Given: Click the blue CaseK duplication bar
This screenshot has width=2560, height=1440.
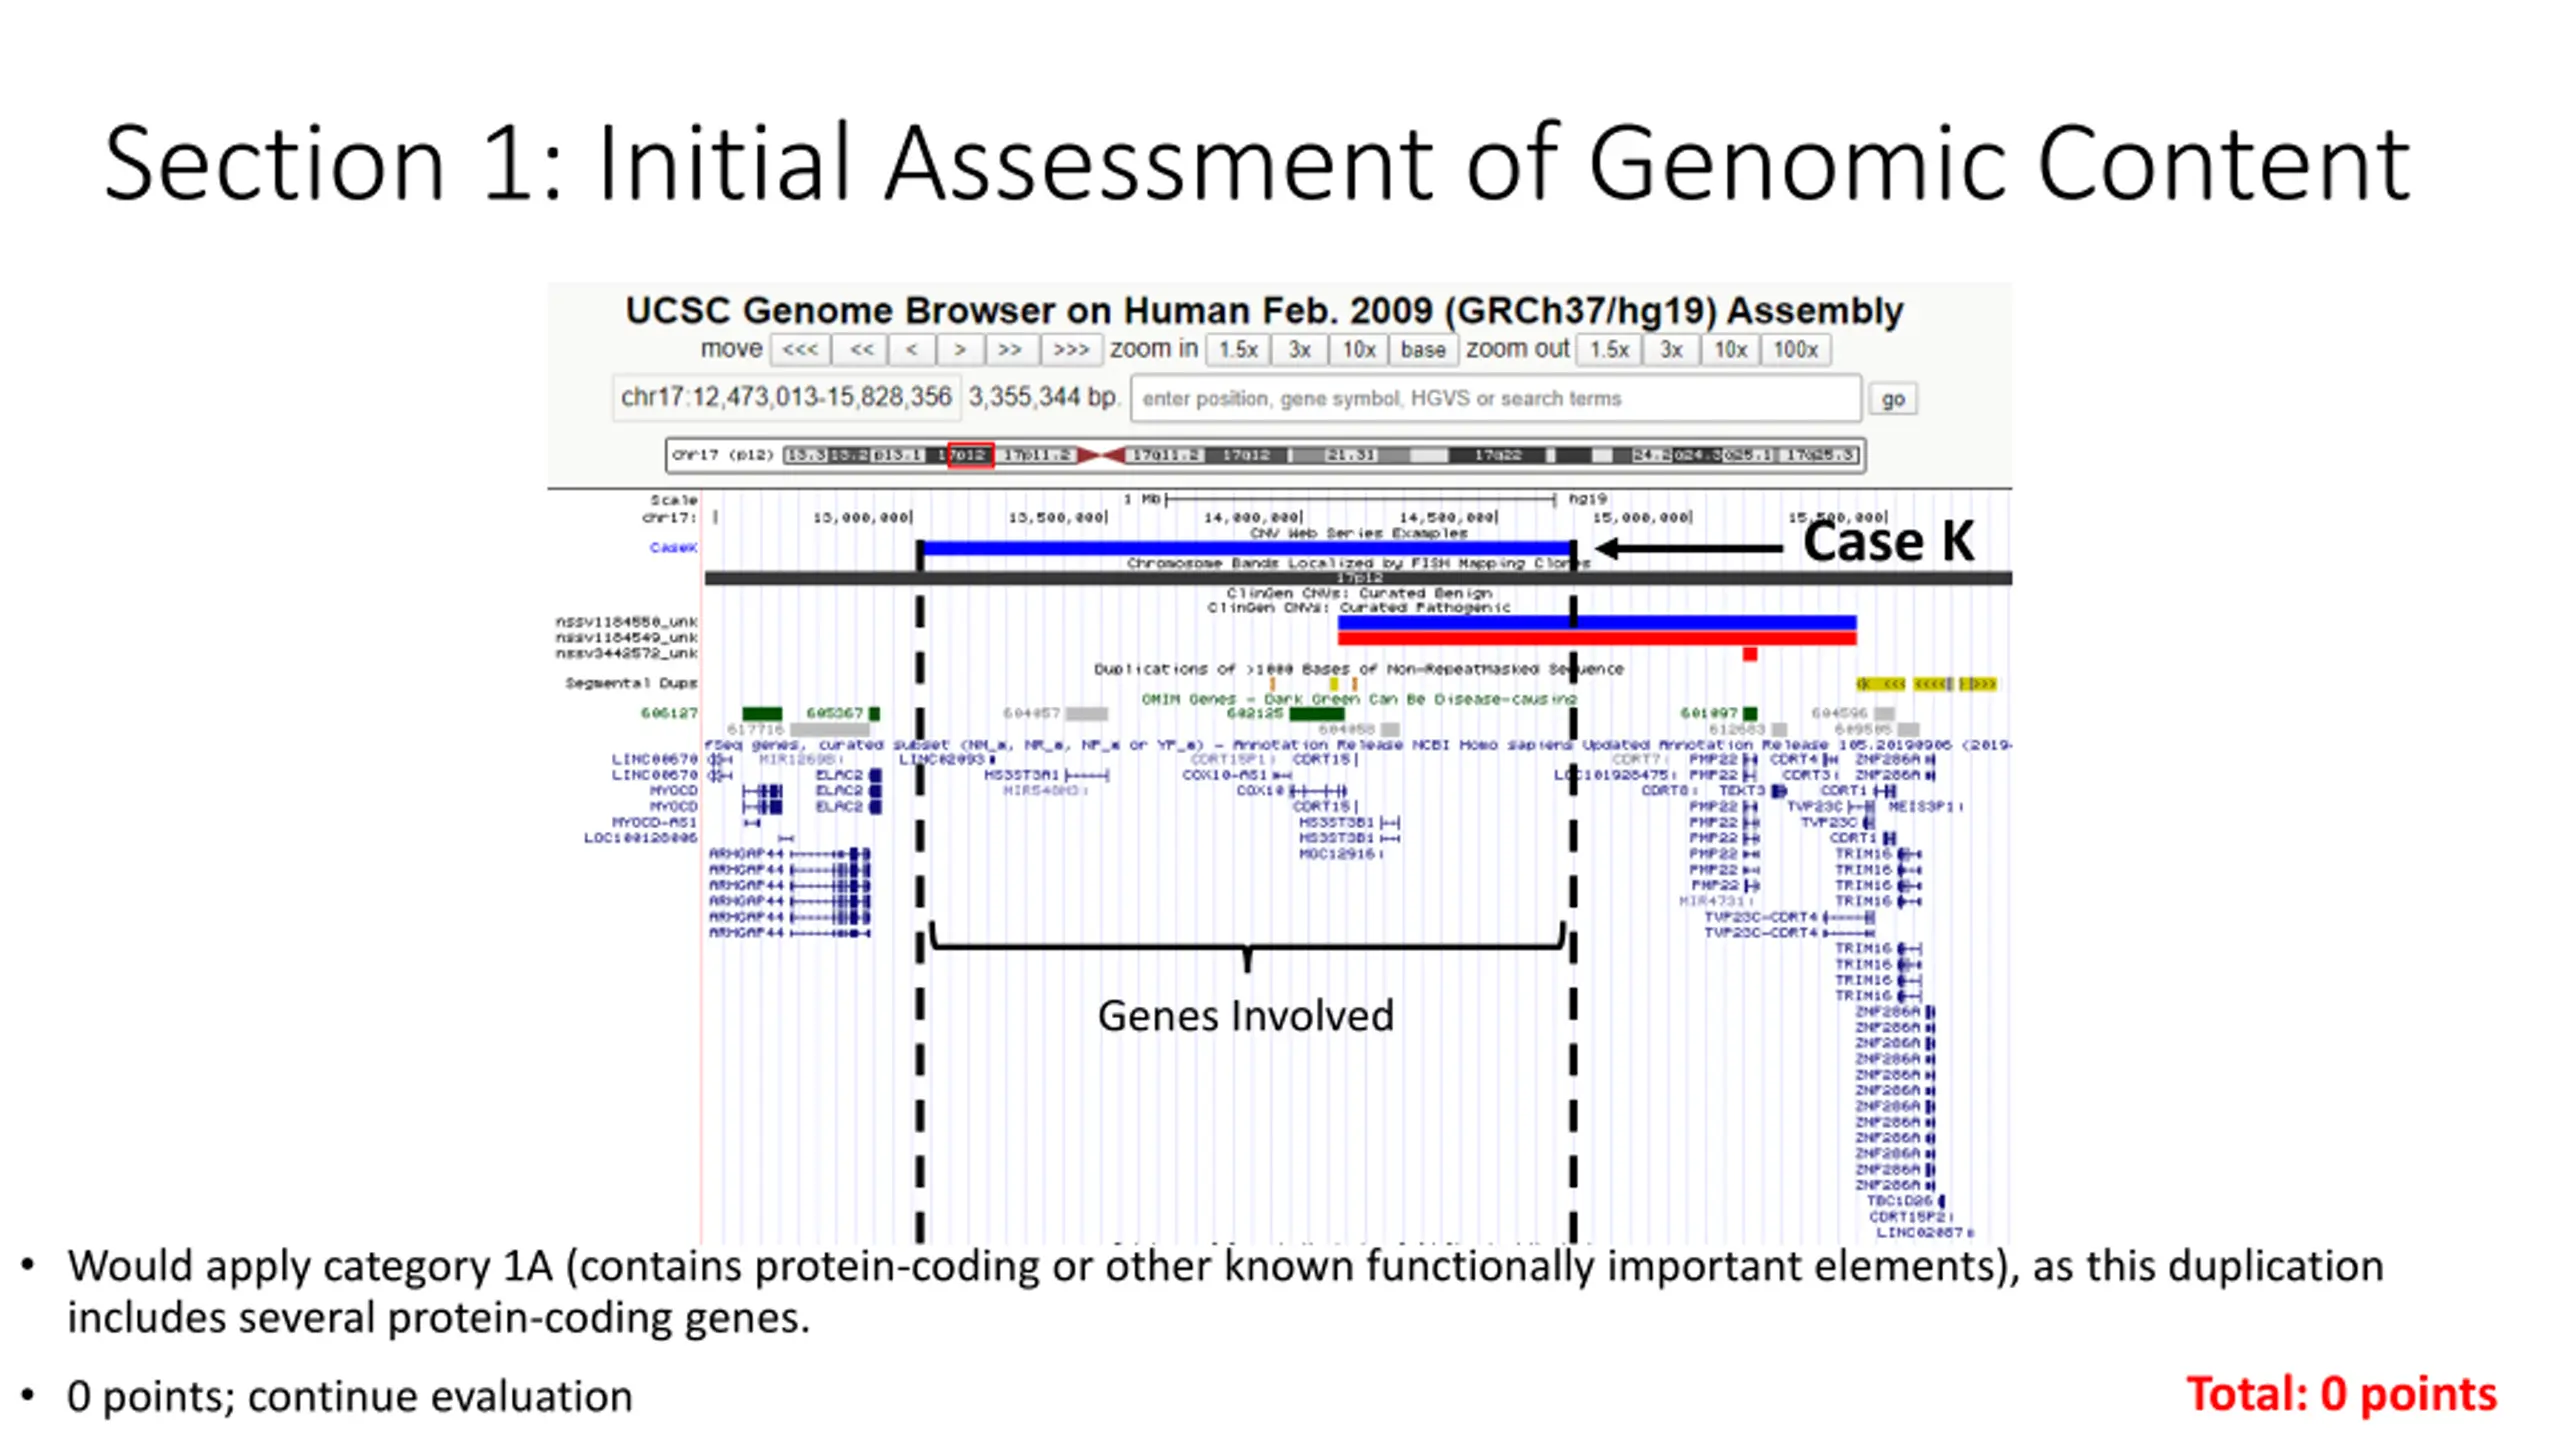Looking at the screenshot, I should (x=1246, y=548).
